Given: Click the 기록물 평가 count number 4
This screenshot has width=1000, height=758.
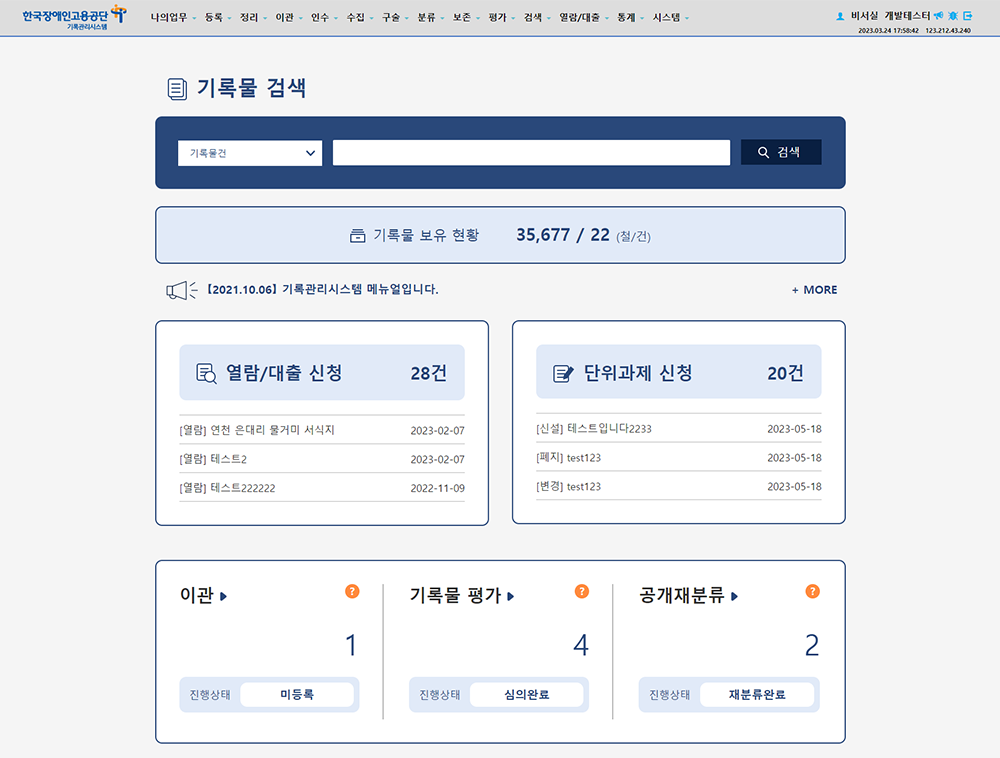Looking at the screenshot, I should point(580,645).
